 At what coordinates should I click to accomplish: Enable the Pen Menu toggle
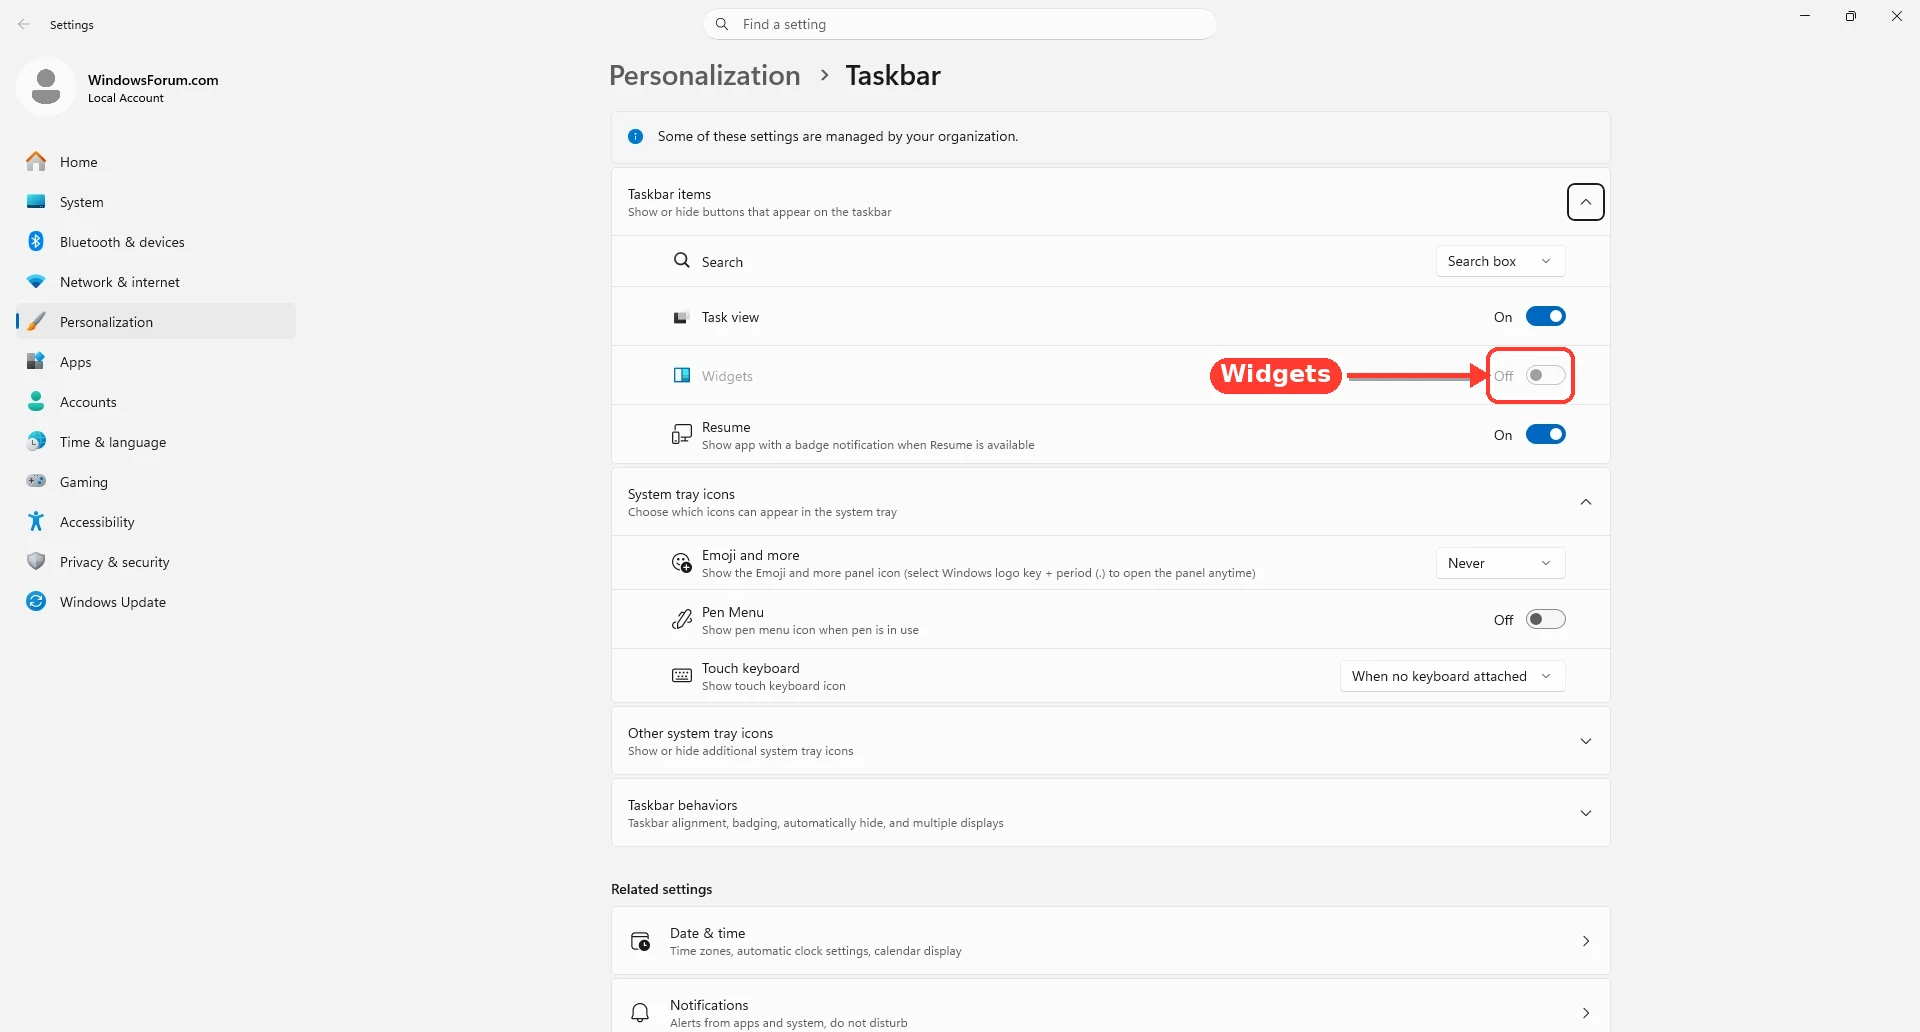point(1545,619)
